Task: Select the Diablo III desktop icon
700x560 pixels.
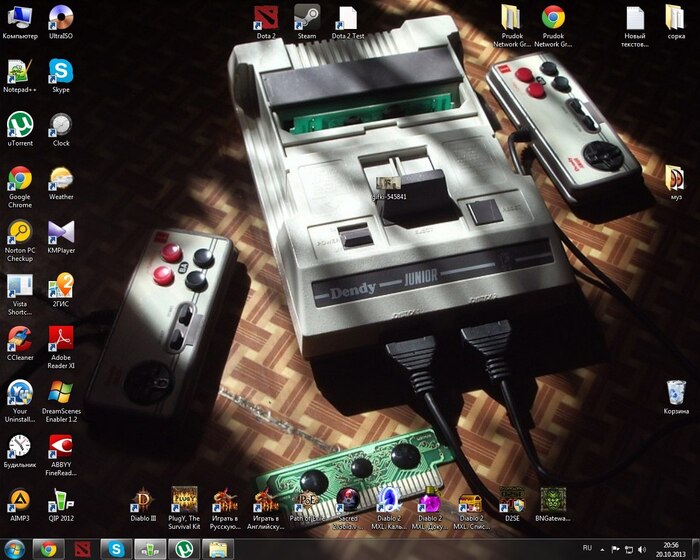Action: click(145, 499)
